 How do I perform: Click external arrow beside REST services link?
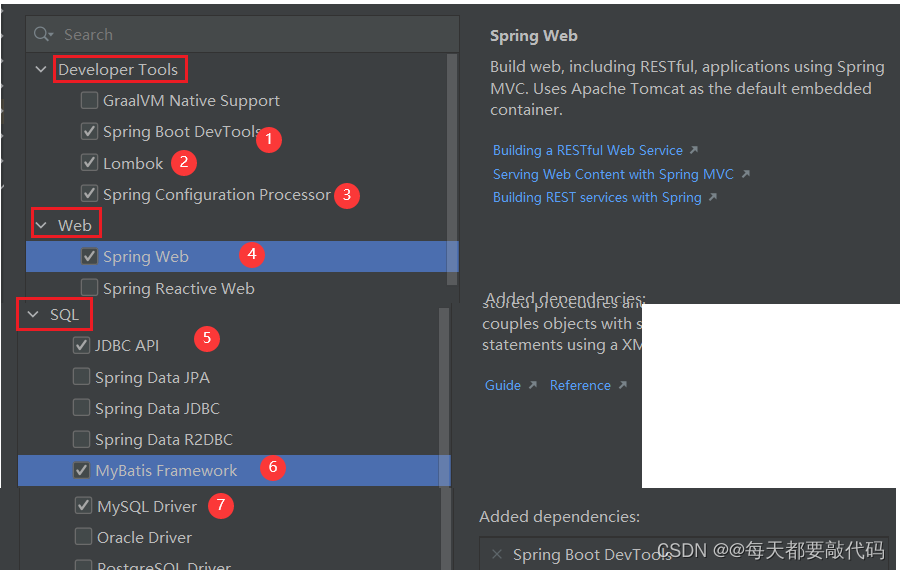coord(713,197)
